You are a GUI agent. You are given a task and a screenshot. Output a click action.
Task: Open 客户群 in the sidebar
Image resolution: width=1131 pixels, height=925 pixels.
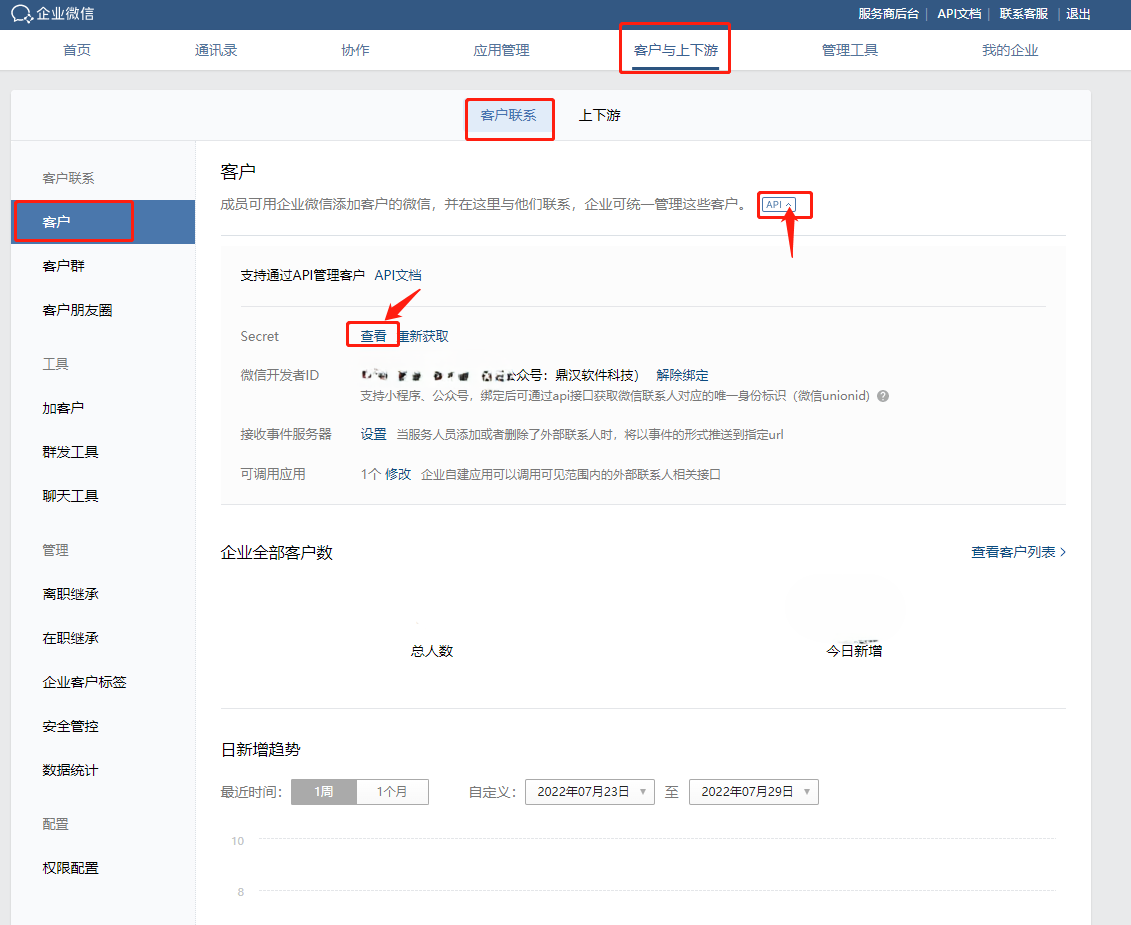[63, 266]
